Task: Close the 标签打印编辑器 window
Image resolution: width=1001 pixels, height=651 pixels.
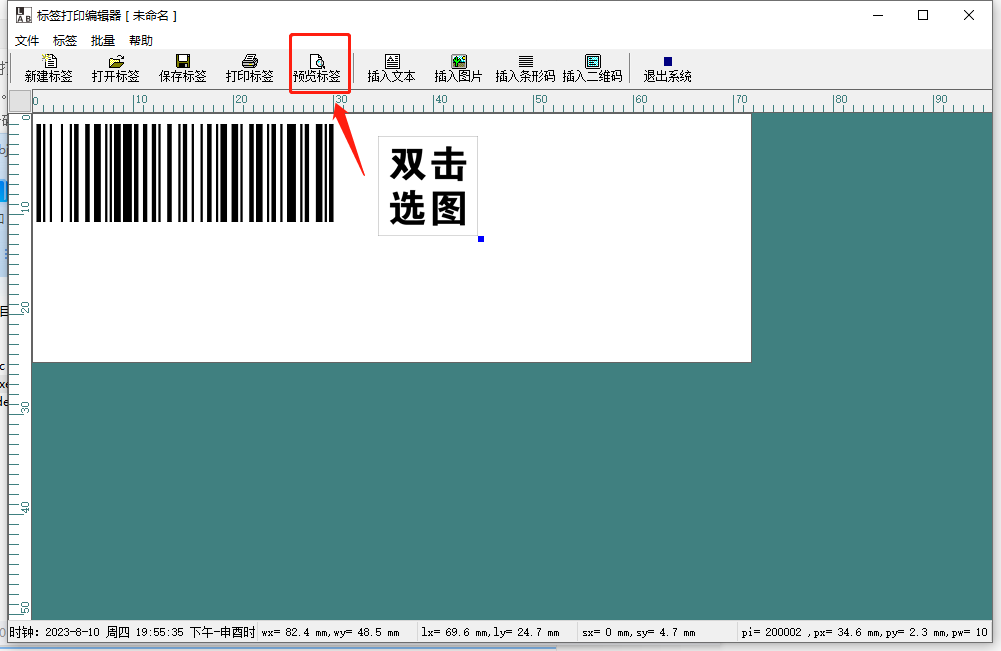Action: point(968,15)
